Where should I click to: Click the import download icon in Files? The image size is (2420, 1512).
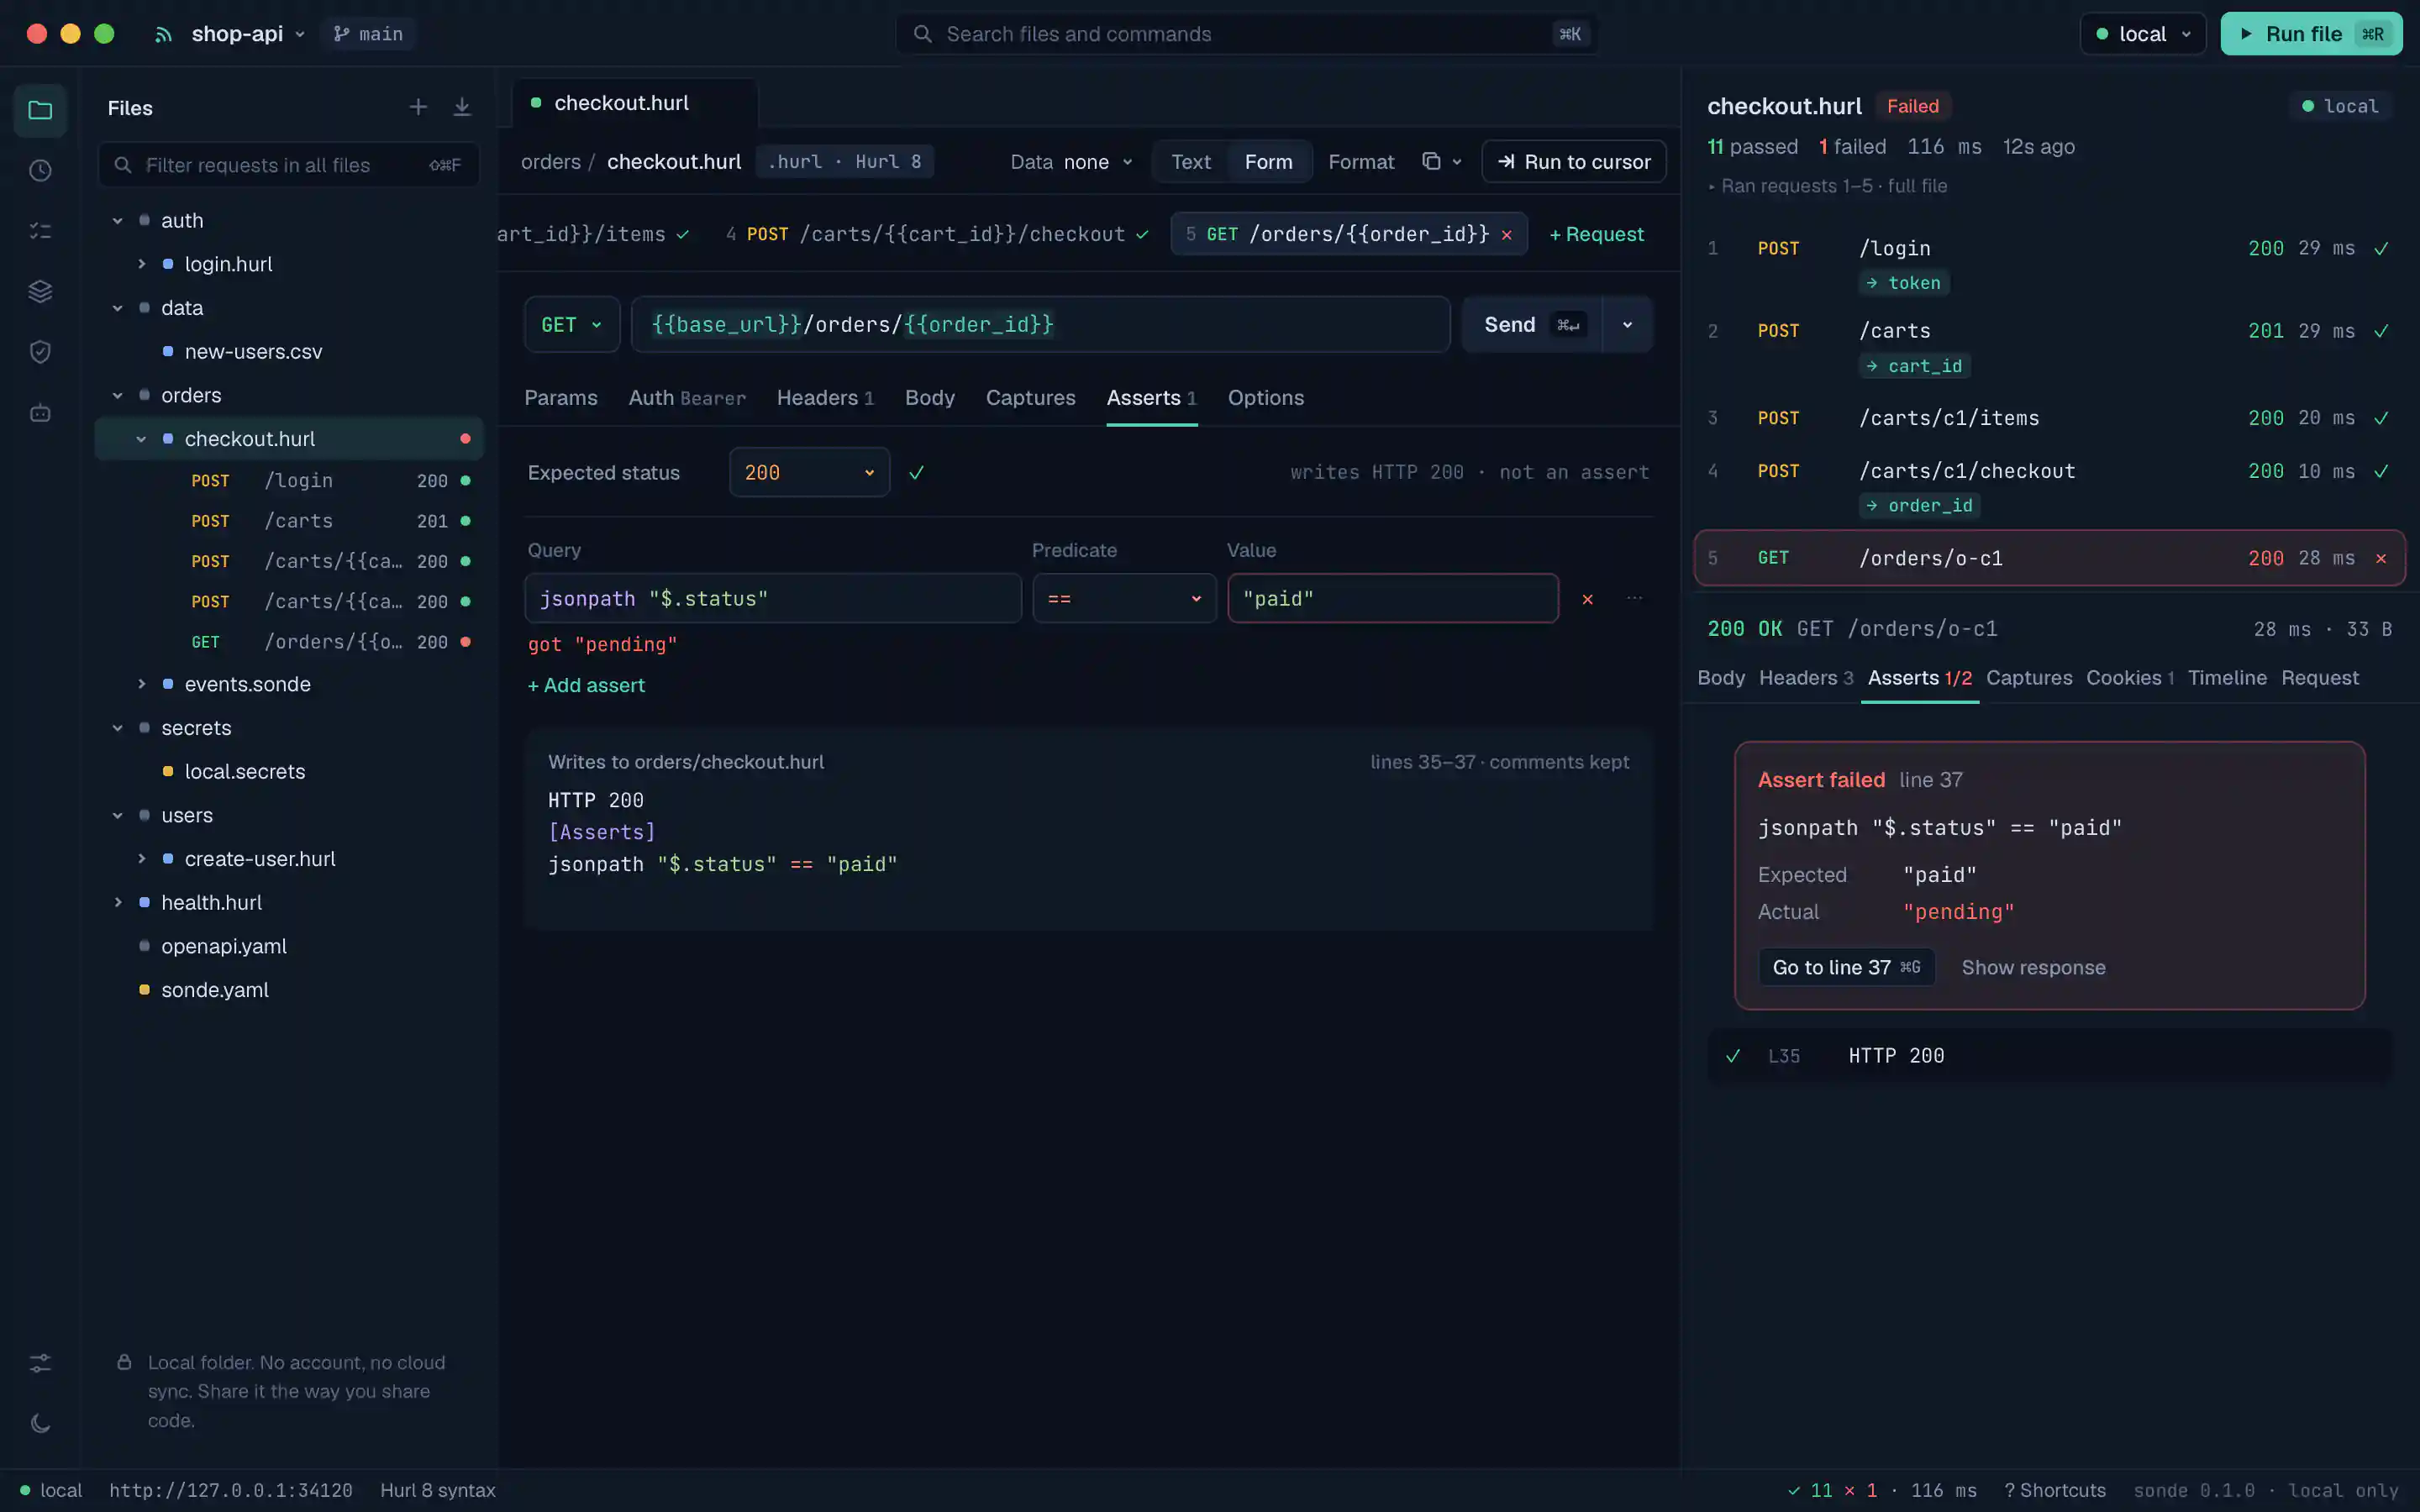click(x=462, y=107)
